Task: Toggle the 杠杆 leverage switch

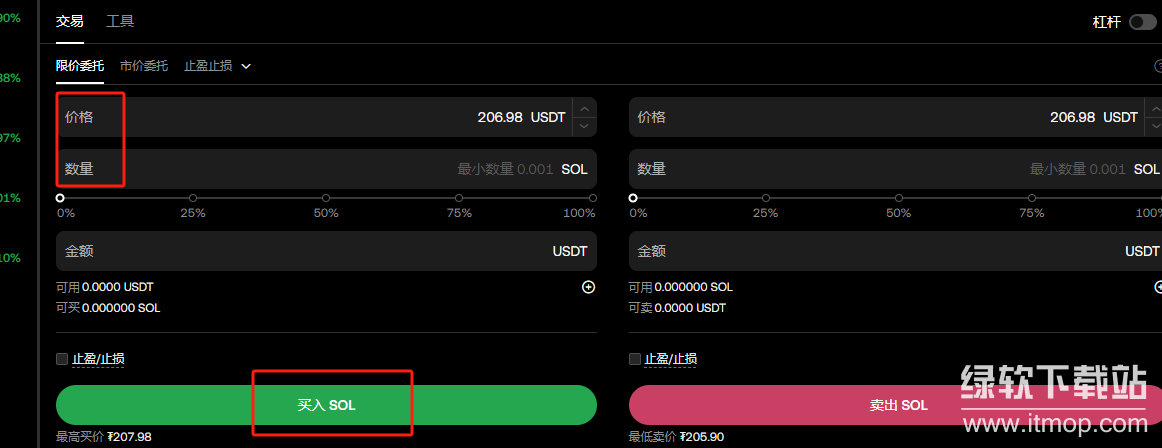Action: (1142, 22)
